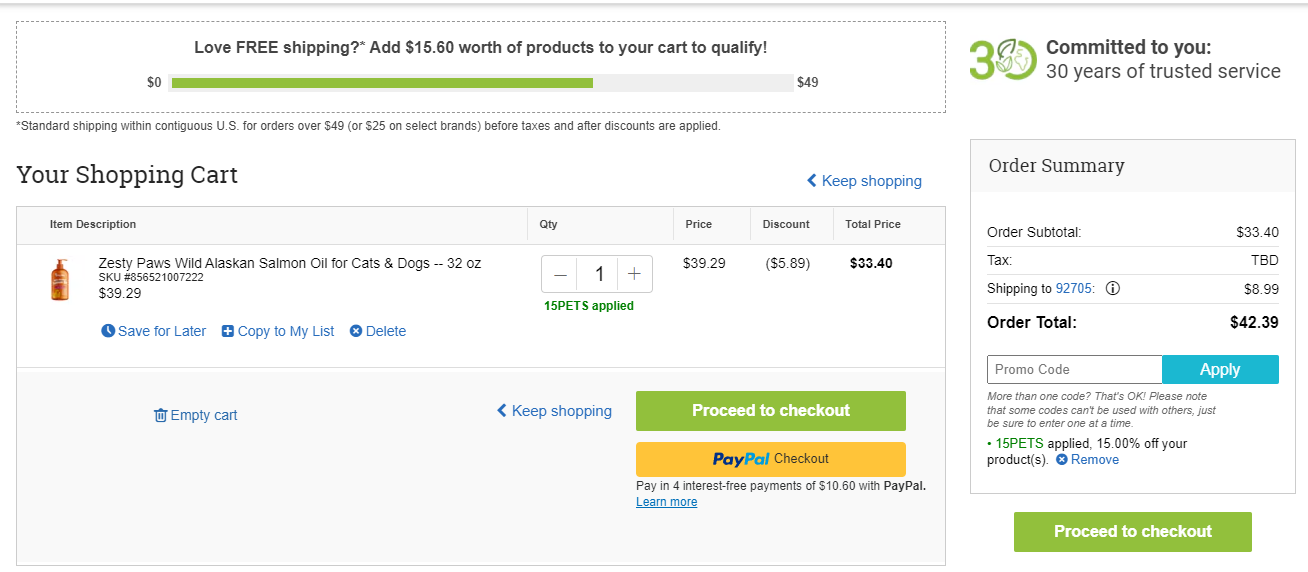Image resolution: width=1308 pixels, height=572 pixels.
Task: Proceed to checkout from the cart section
Action: (771, 411)
